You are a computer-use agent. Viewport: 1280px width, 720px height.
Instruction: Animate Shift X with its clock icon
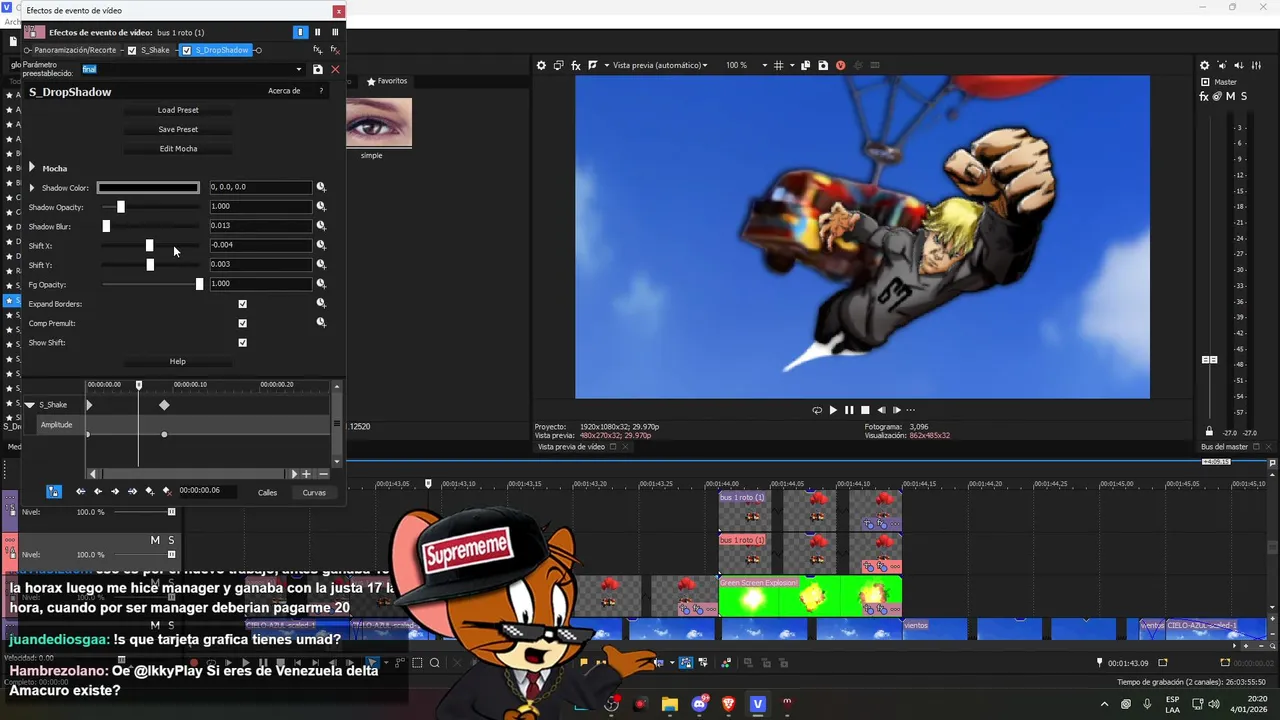click(x=321, y=245)
